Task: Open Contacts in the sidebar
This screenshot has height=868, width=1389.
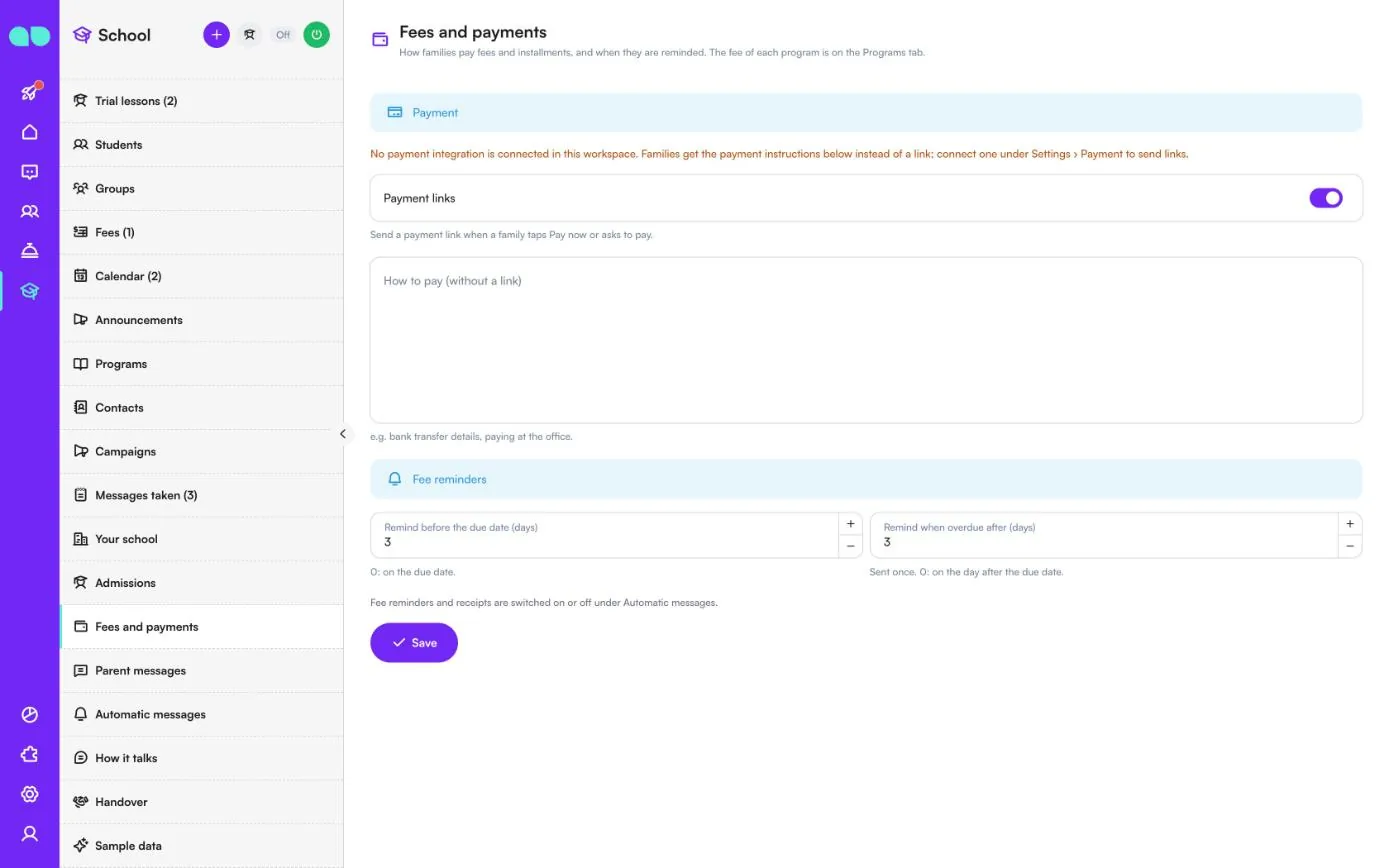Action: tap(202, 408)
